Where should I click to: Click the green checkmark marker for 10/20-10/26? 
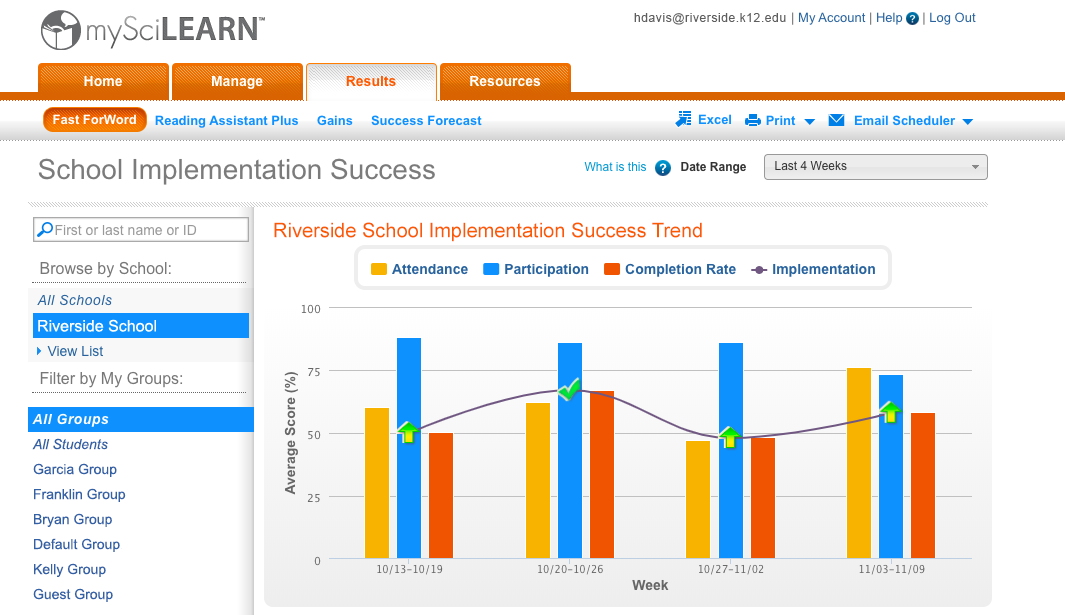pyautogui.click(x=569, y=389)
